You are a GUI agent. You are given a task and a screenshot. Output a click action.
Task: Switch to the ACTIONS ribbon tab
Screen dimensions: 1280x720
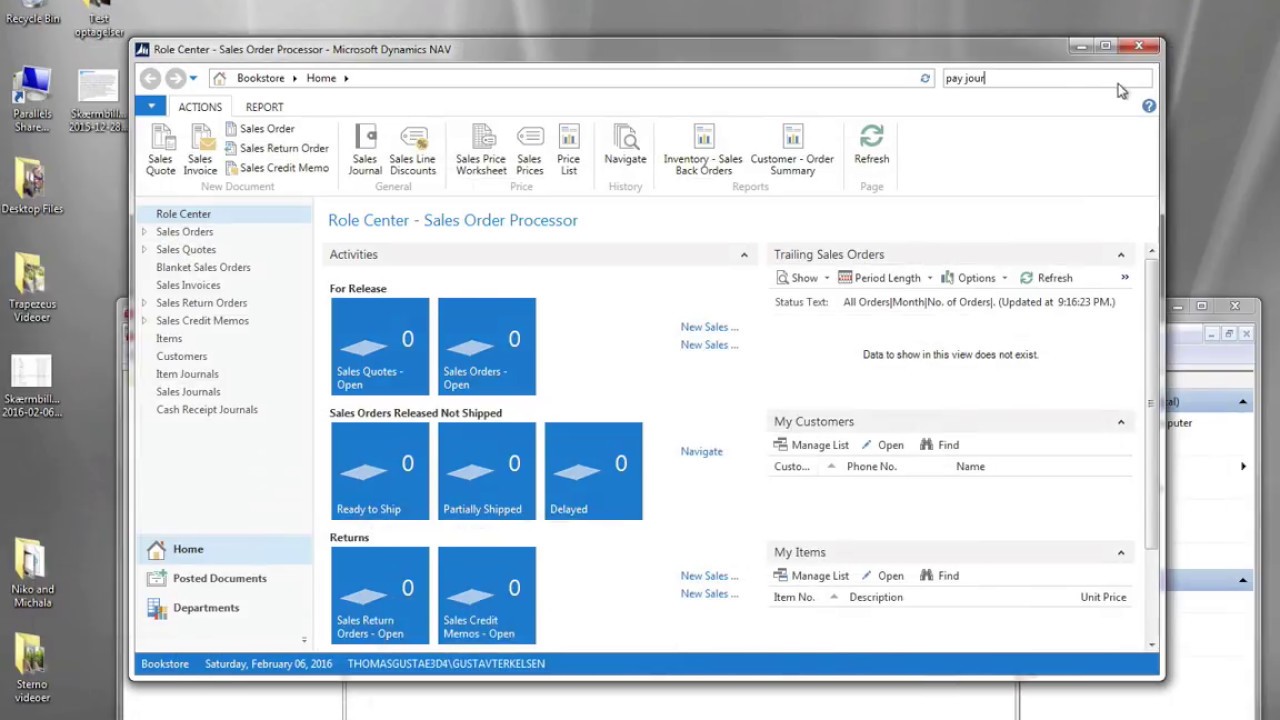pyautogui.click(x=200, y=107)
